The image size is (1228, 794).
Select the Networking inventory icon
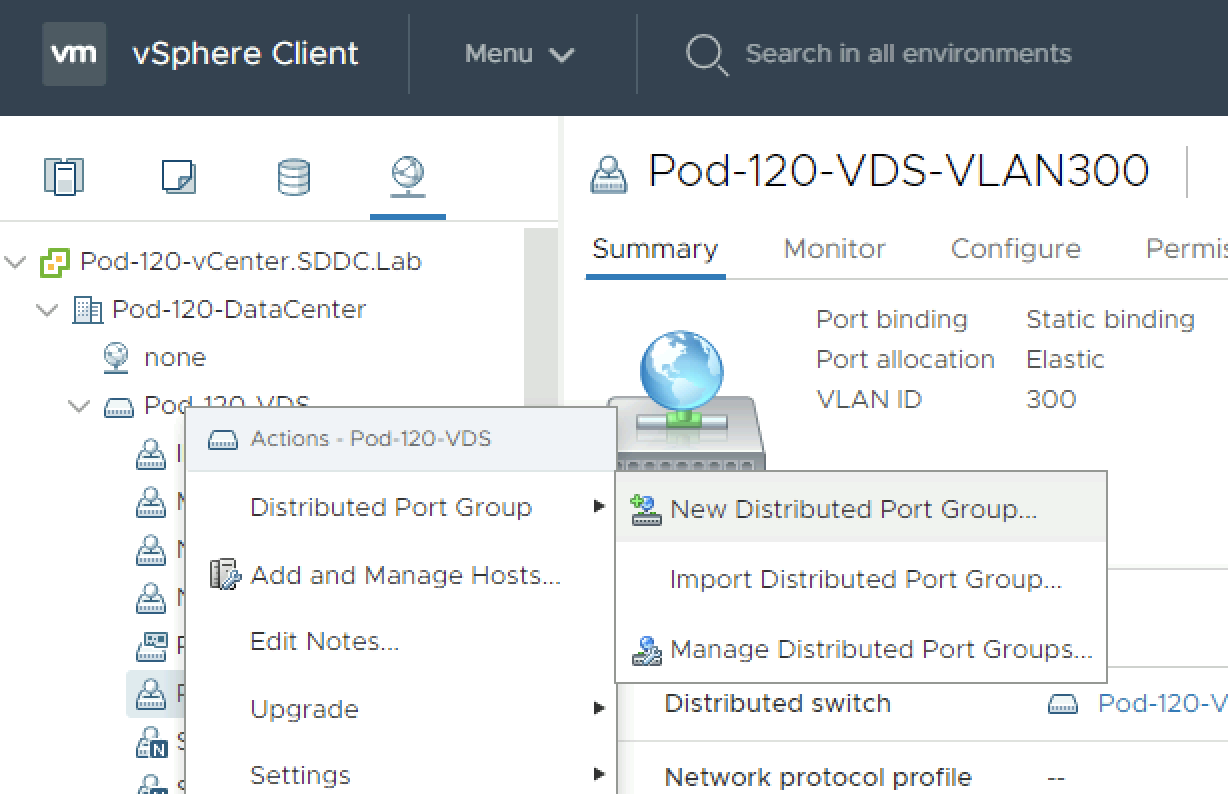tap(408, 177)
